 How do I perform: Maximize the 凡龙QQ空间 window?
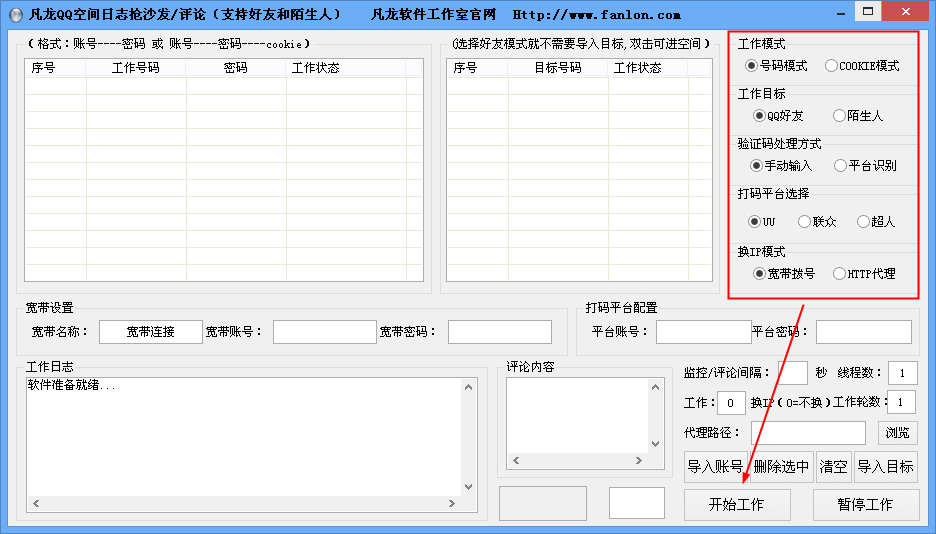(868, 11)
